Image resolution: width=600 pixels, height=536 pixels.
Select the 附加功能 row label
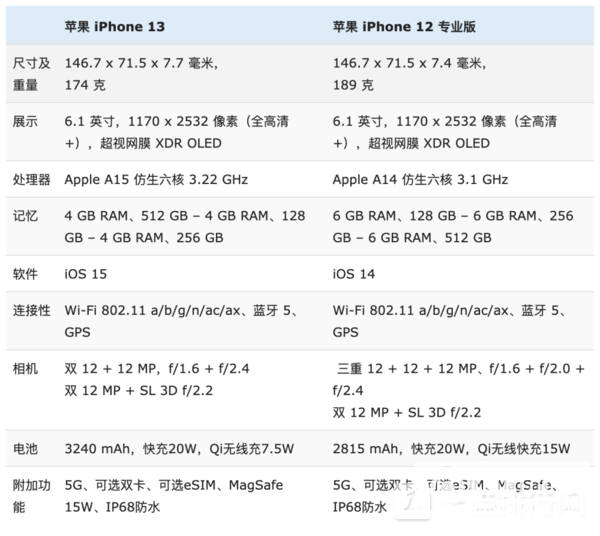pyautogui.click(x=31, y=495)
